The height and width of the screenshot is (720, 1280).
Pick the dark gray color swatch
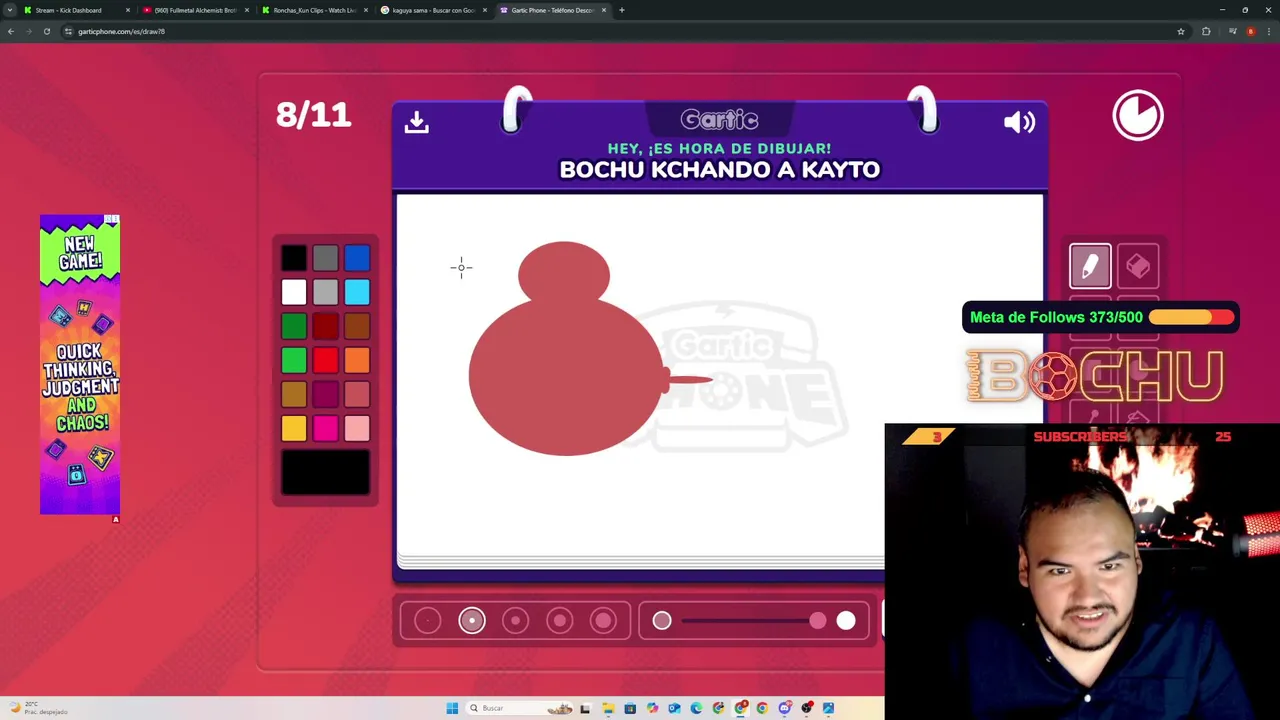click(x=325, y=259)
